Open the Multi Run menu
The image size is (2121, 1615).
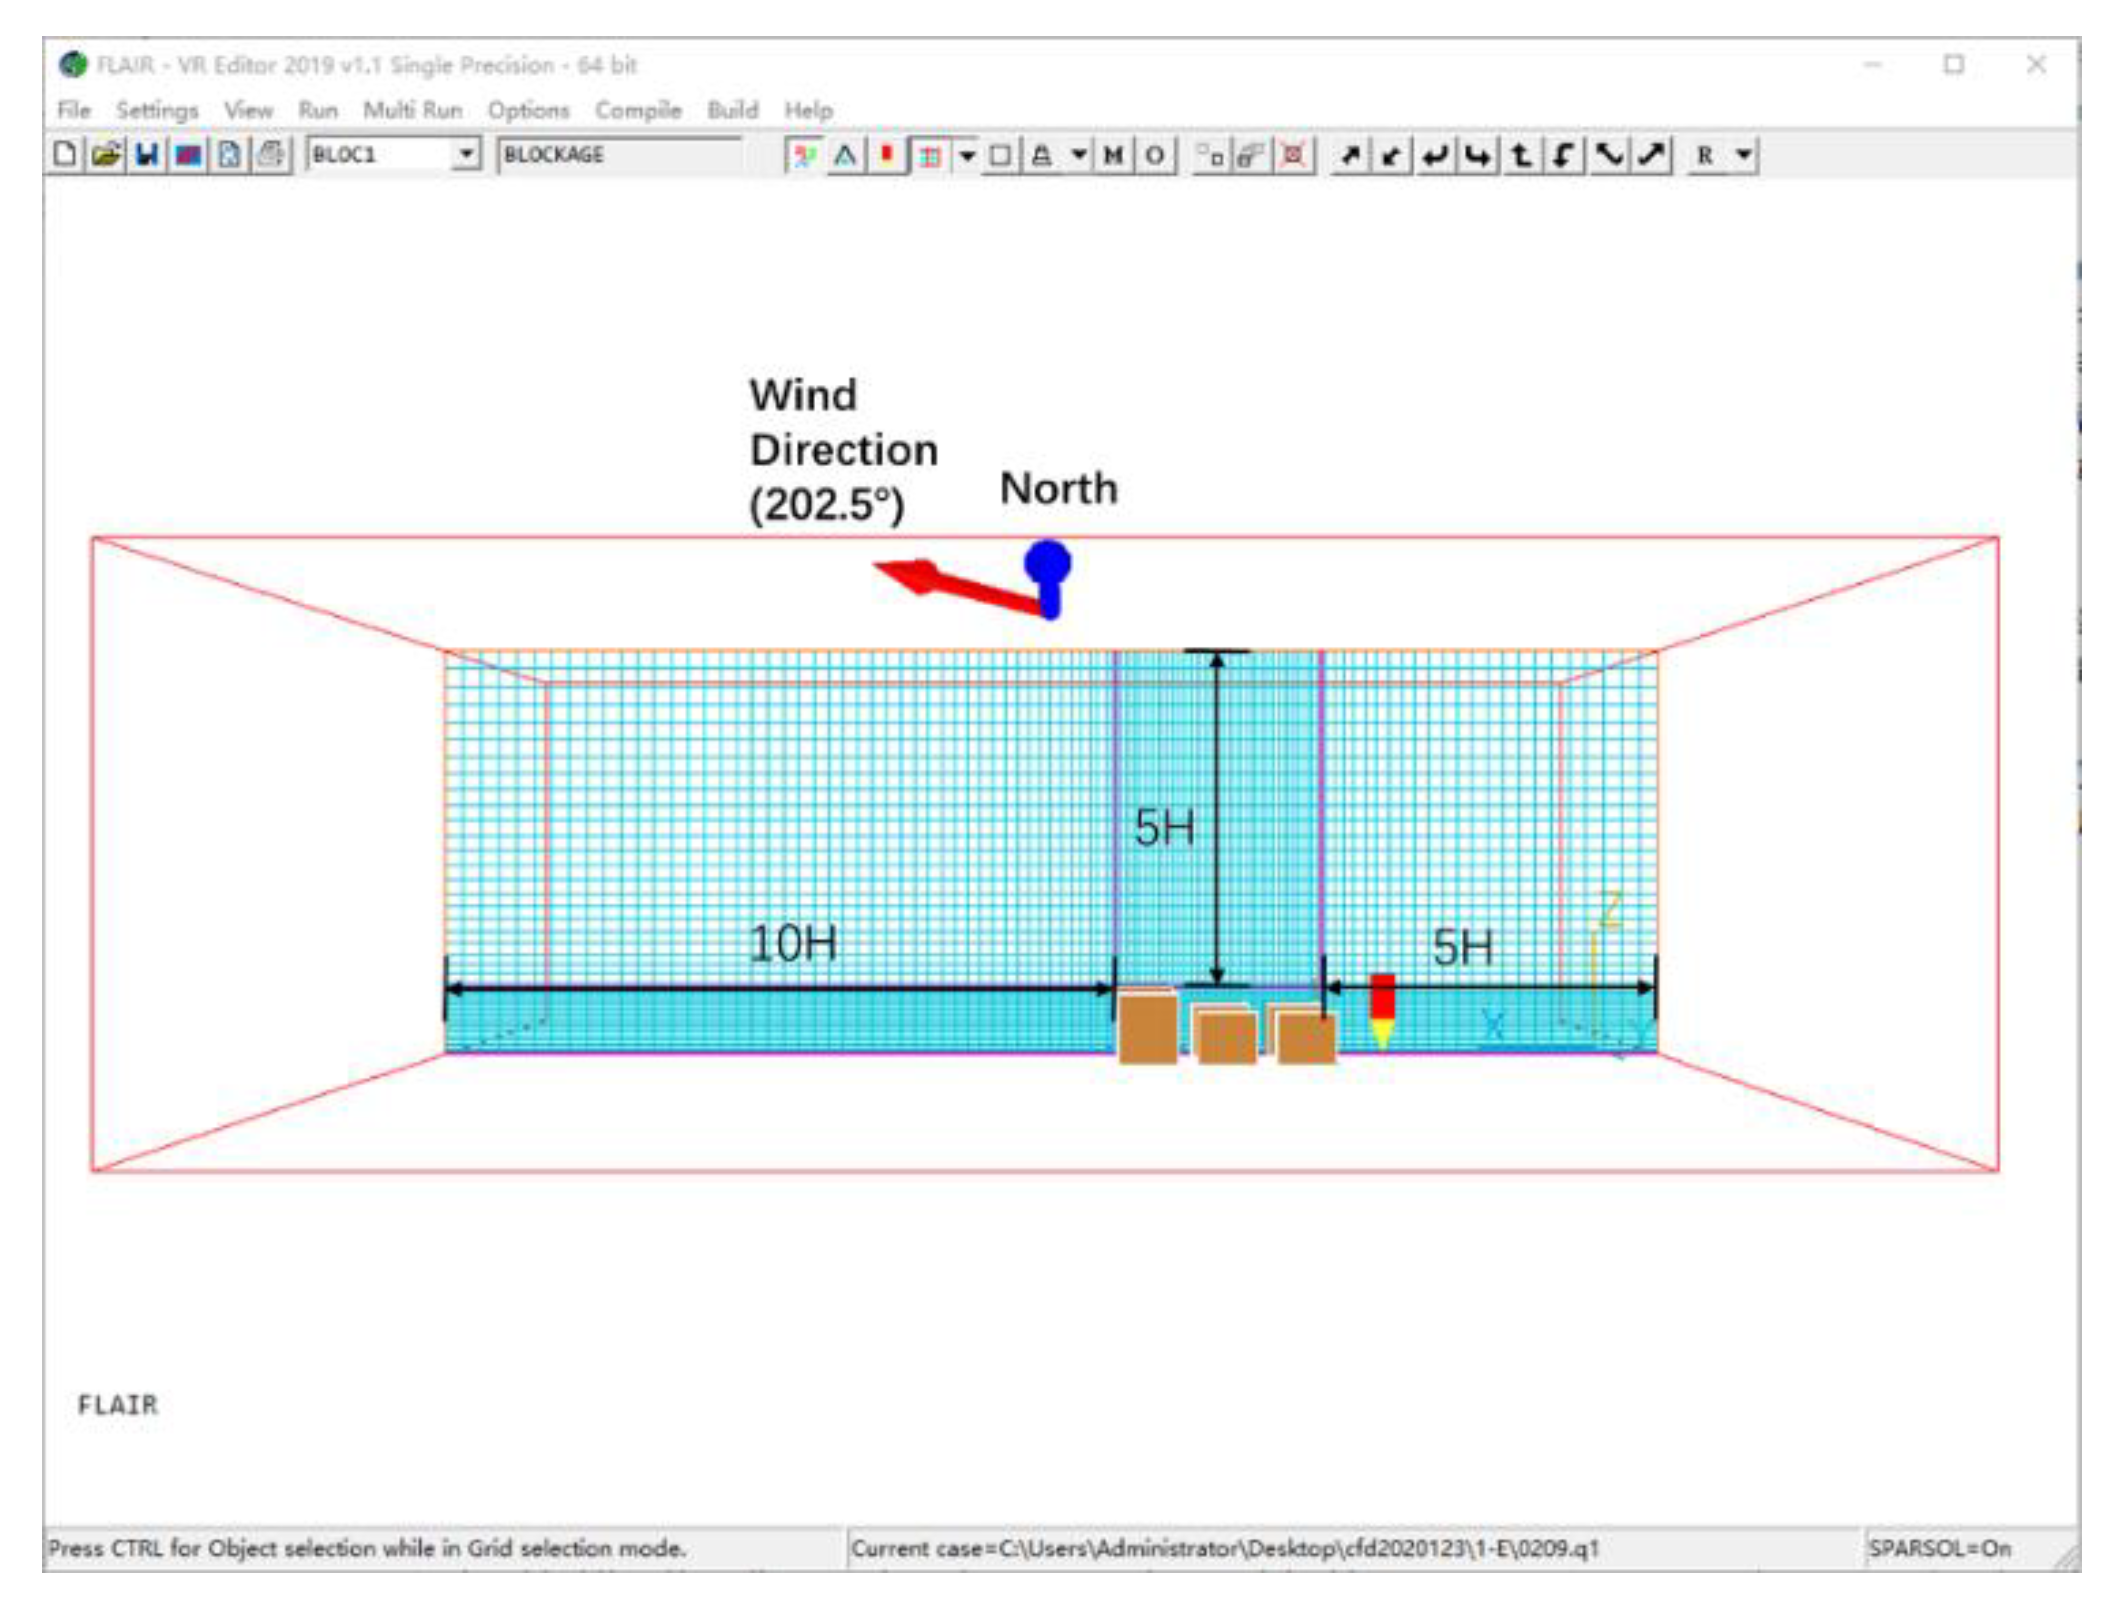[x=412, y=110]
